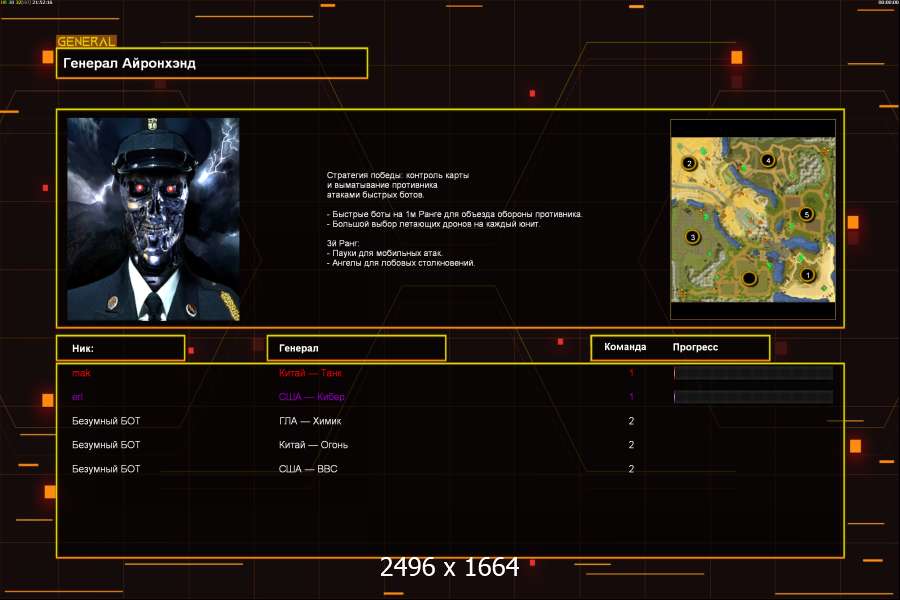Click the 'Ник:' column header
900x600 pixels.
[121, 348]
